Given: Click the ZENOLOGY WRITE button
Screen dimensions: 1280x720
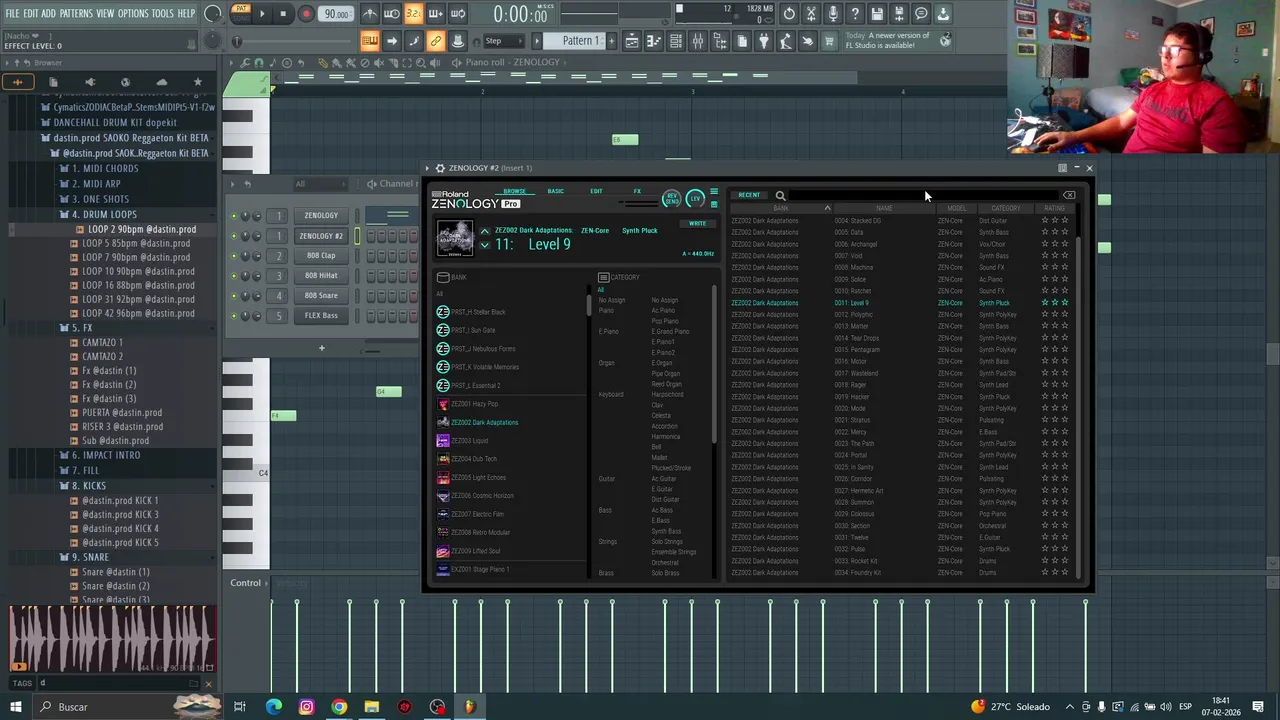Looking at the screenshot, I should click(x=697, y=223).
